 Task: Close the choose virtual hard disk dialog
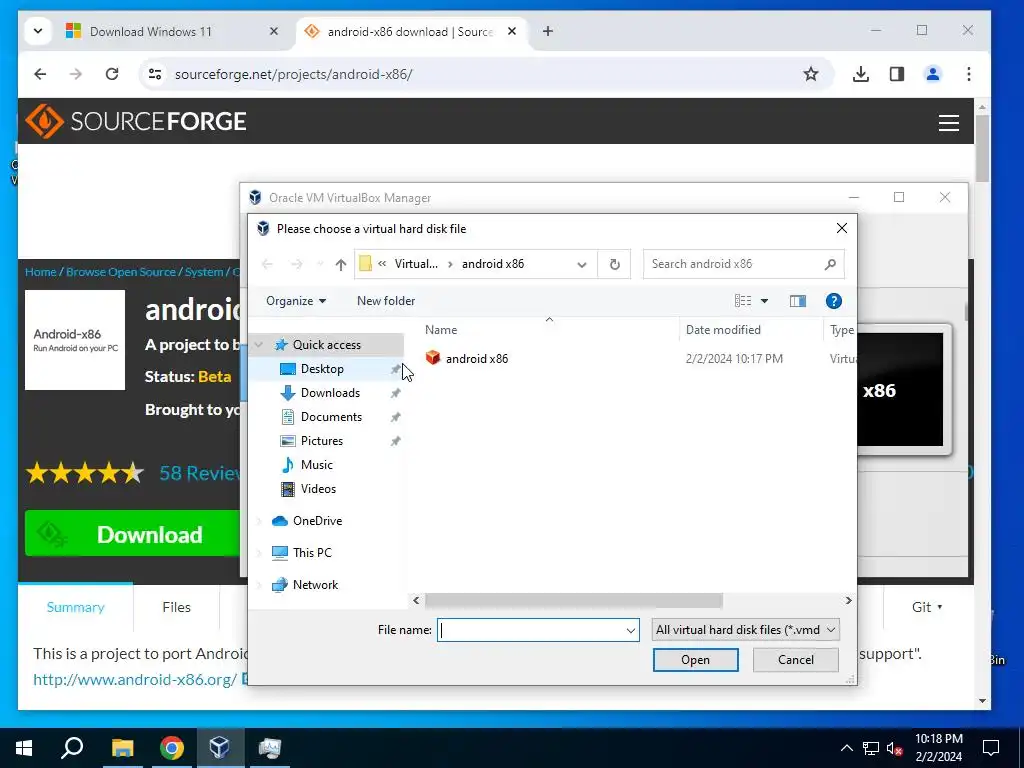coord(842,228)
